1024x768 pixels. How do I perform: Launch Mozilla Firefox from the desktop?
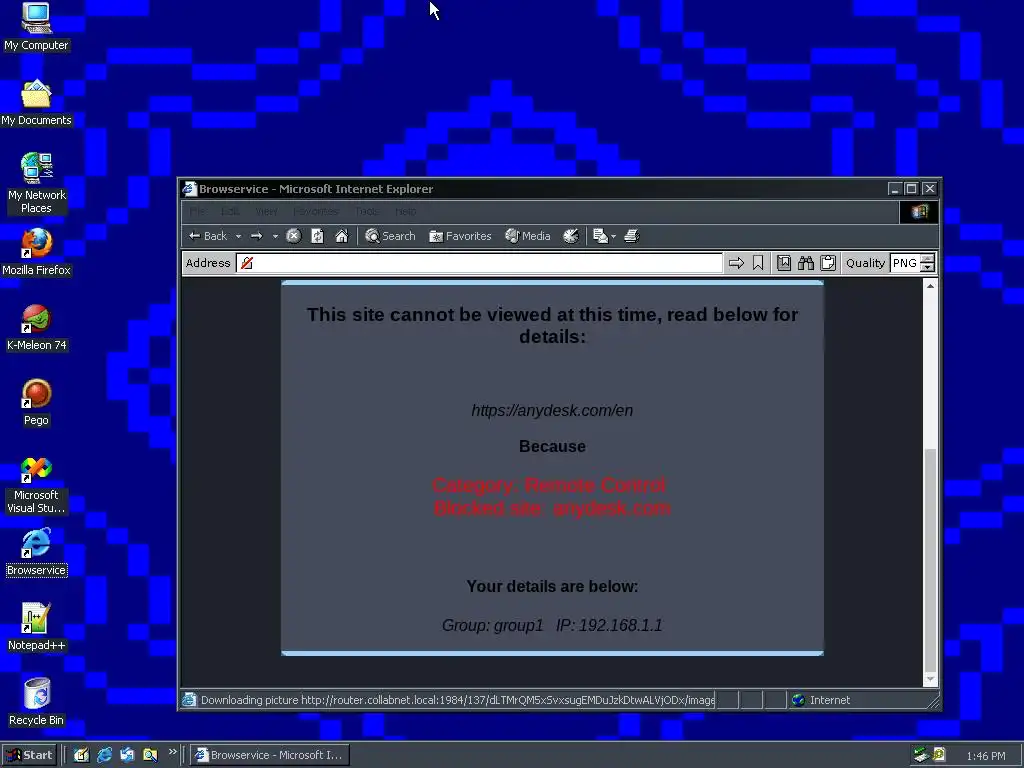36,253
